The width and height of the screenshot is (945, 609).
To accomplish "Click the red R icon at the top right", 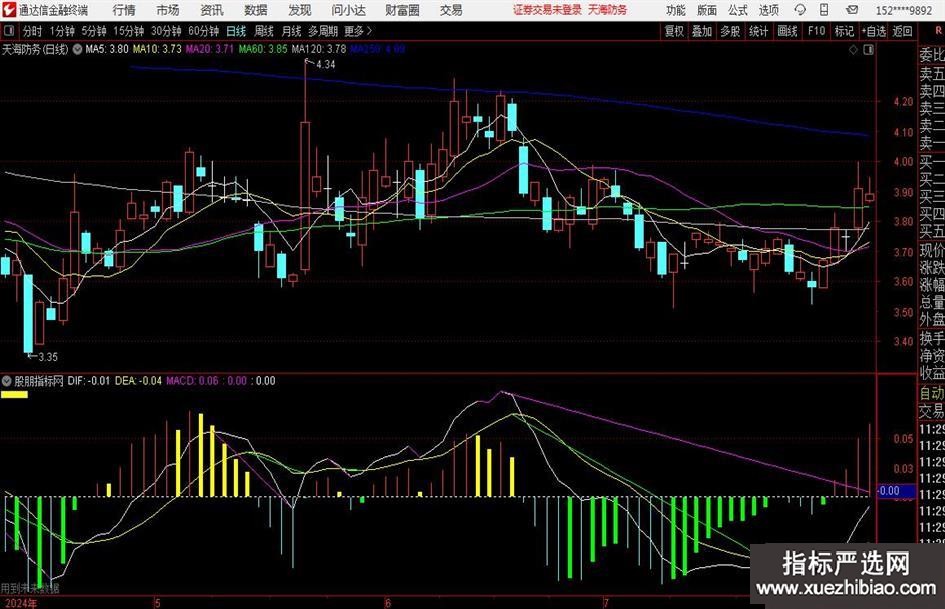I will pyautogui.click(x=938, y=31).
